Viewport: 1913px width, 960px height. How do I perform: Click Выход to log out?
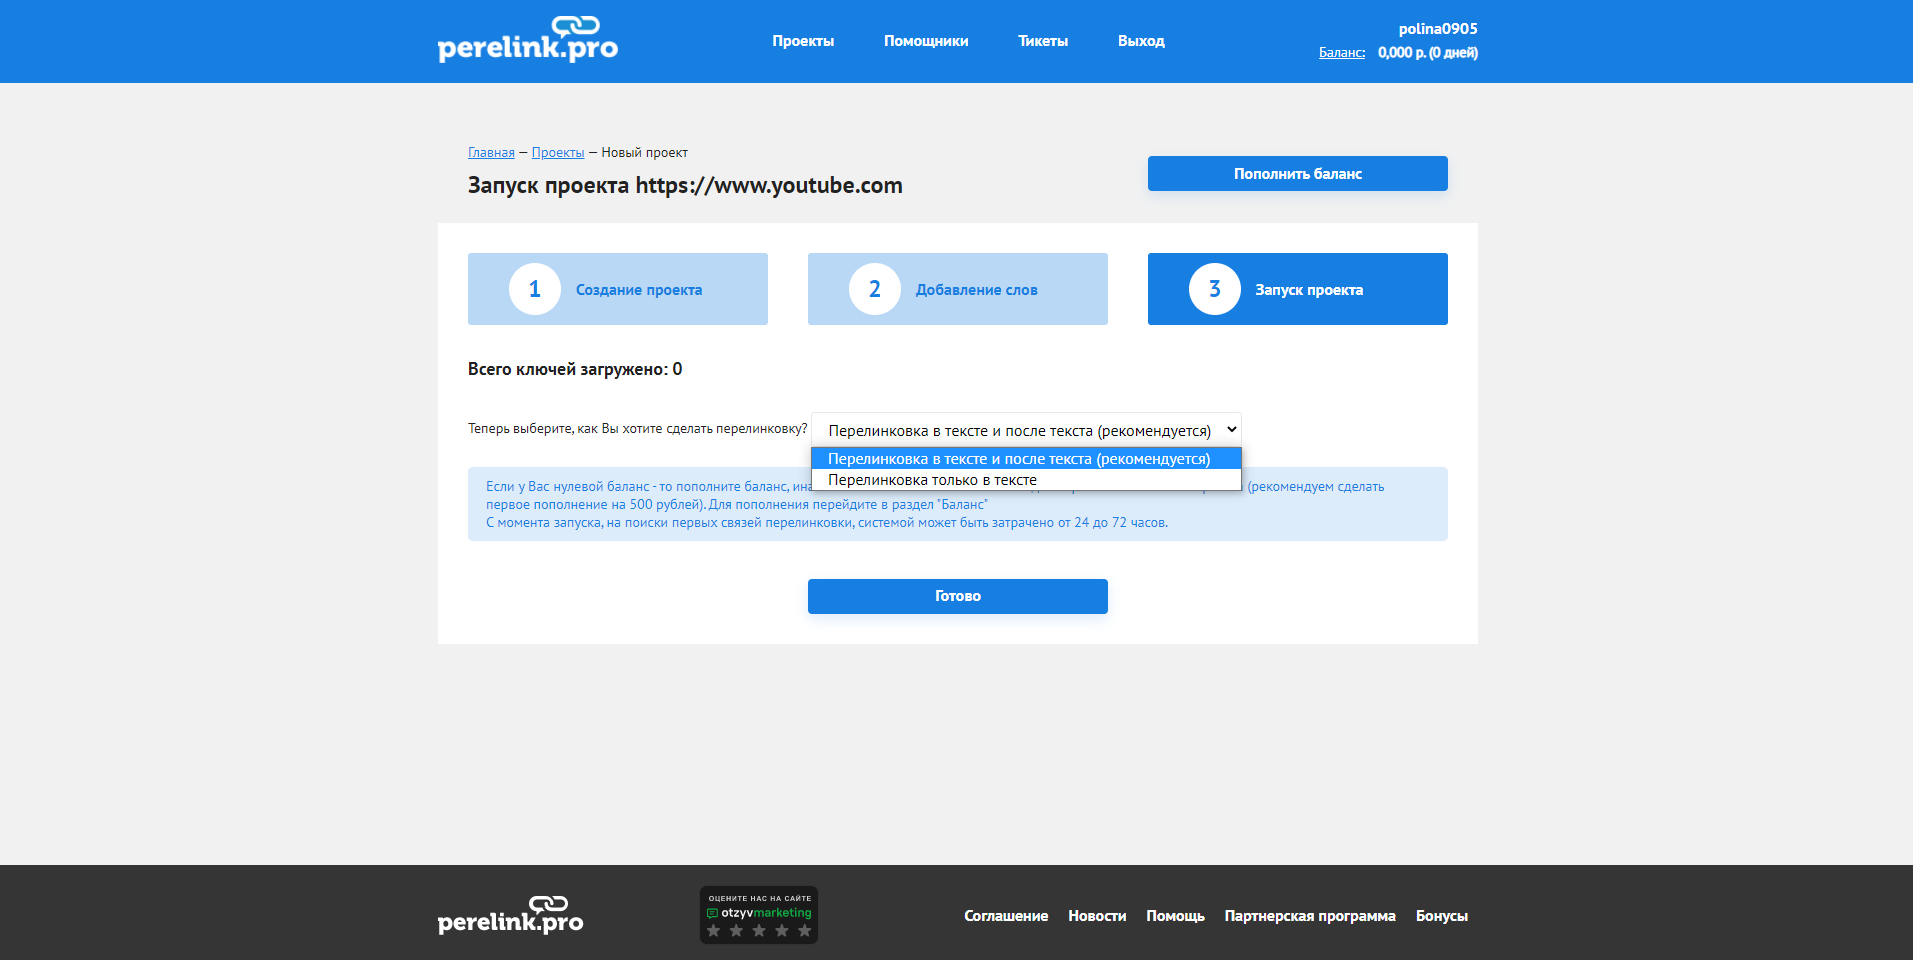[1141, 41]
